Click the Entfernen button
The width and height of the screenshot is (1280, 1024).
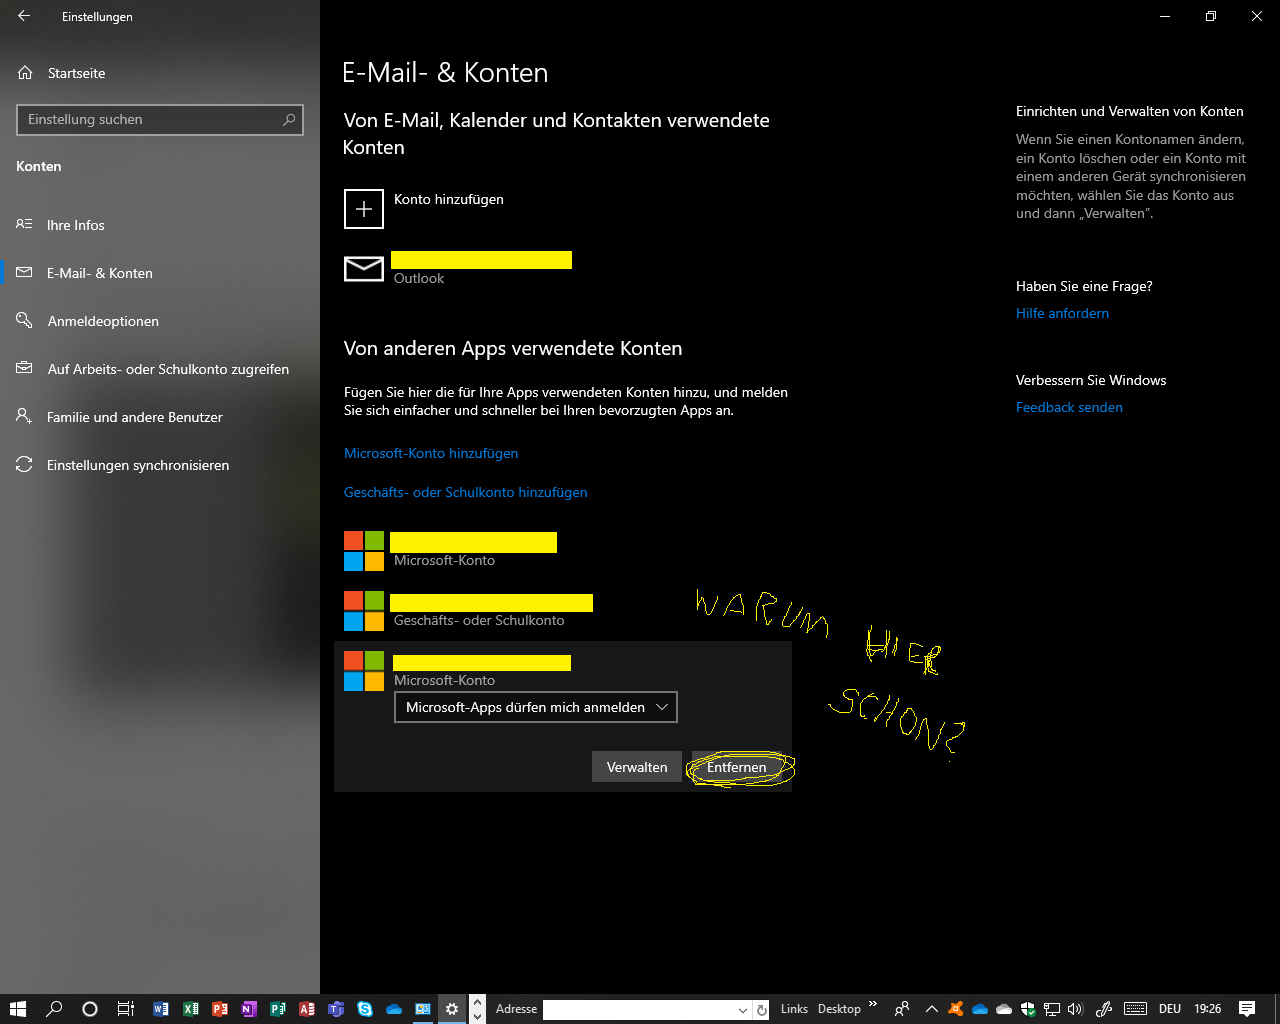[737, 767]
